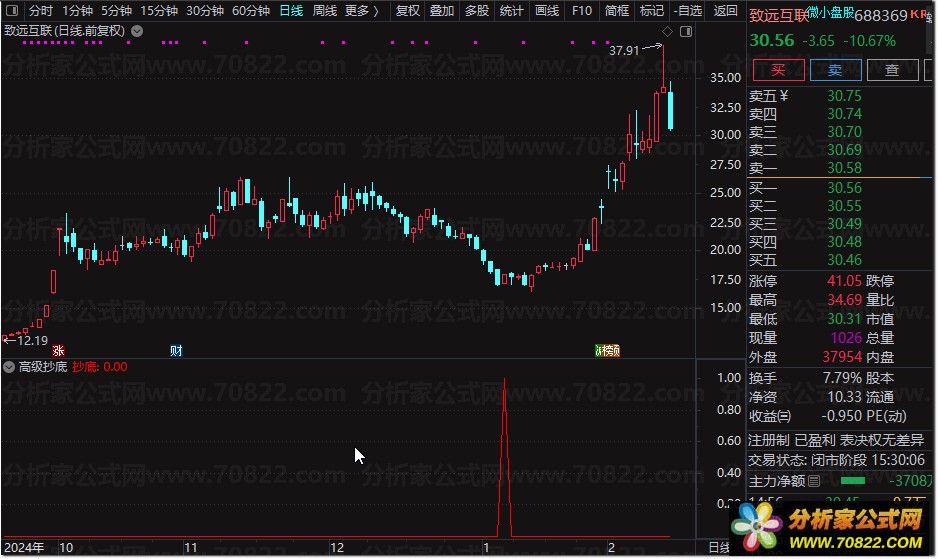Click the stock code 688369
Screen dimensions: 939x559
click(x=881, y=16)
